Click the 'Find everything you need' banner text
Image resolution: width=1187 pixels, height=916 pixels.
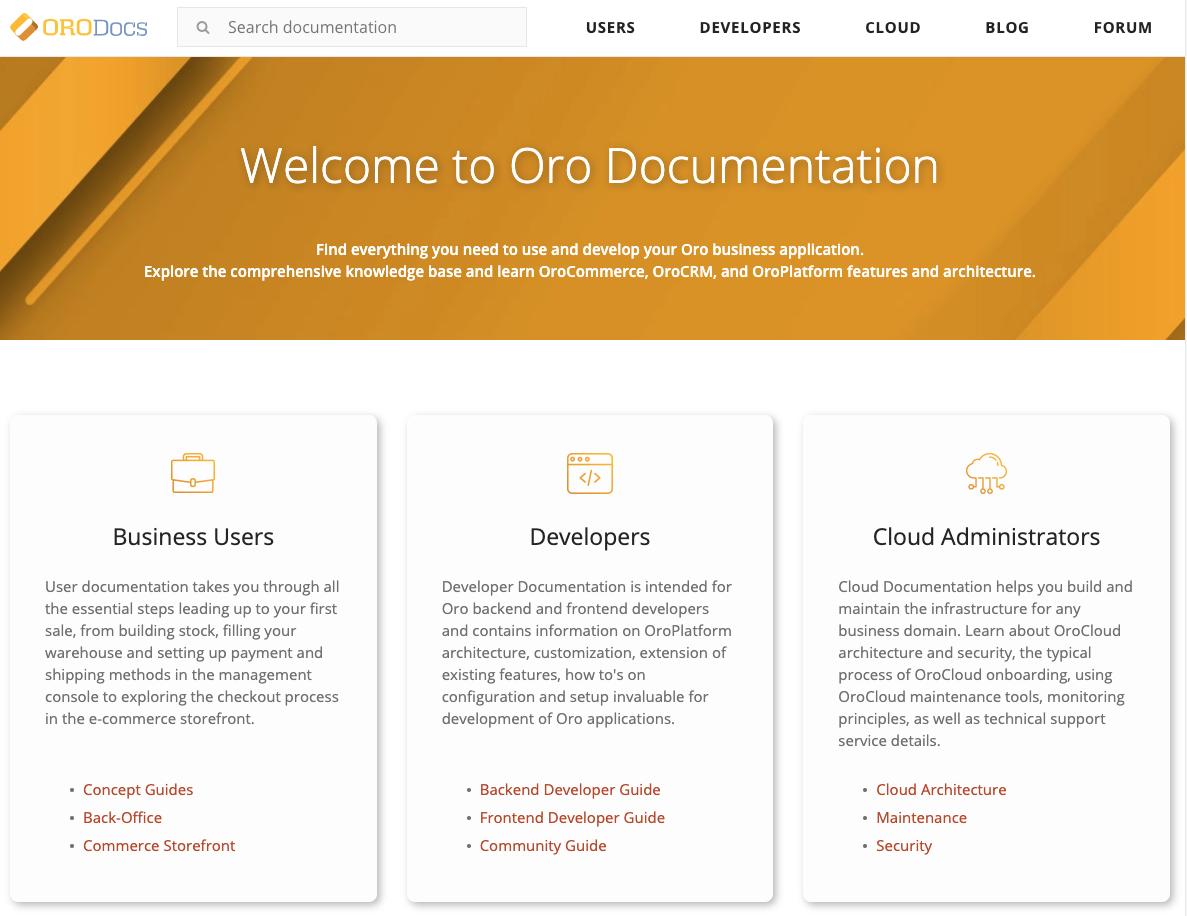(x=590, y=249)
